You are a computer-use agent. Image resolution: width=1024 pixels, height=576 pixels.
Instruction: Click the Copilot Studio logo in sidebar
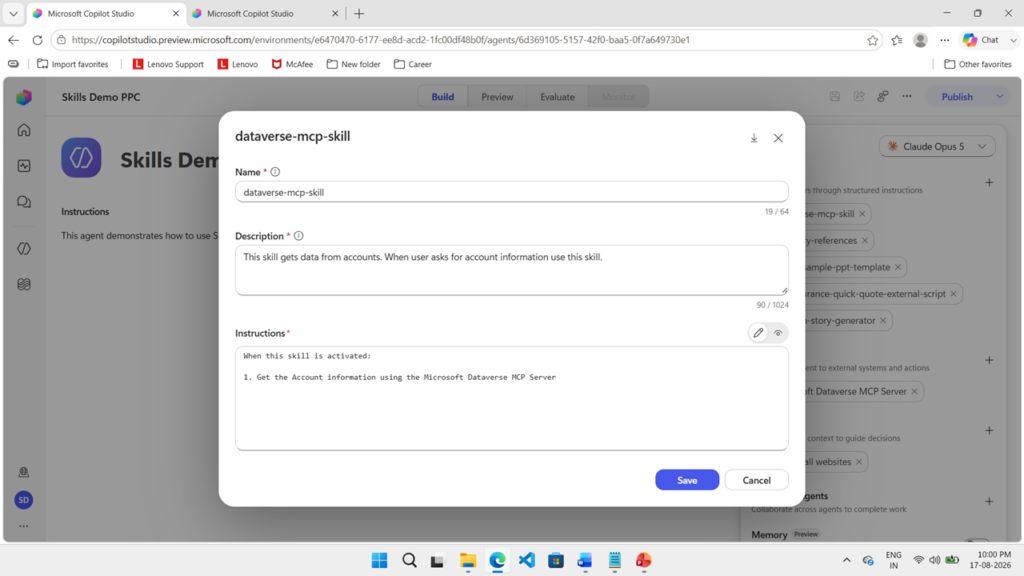(x=24, y=97)
